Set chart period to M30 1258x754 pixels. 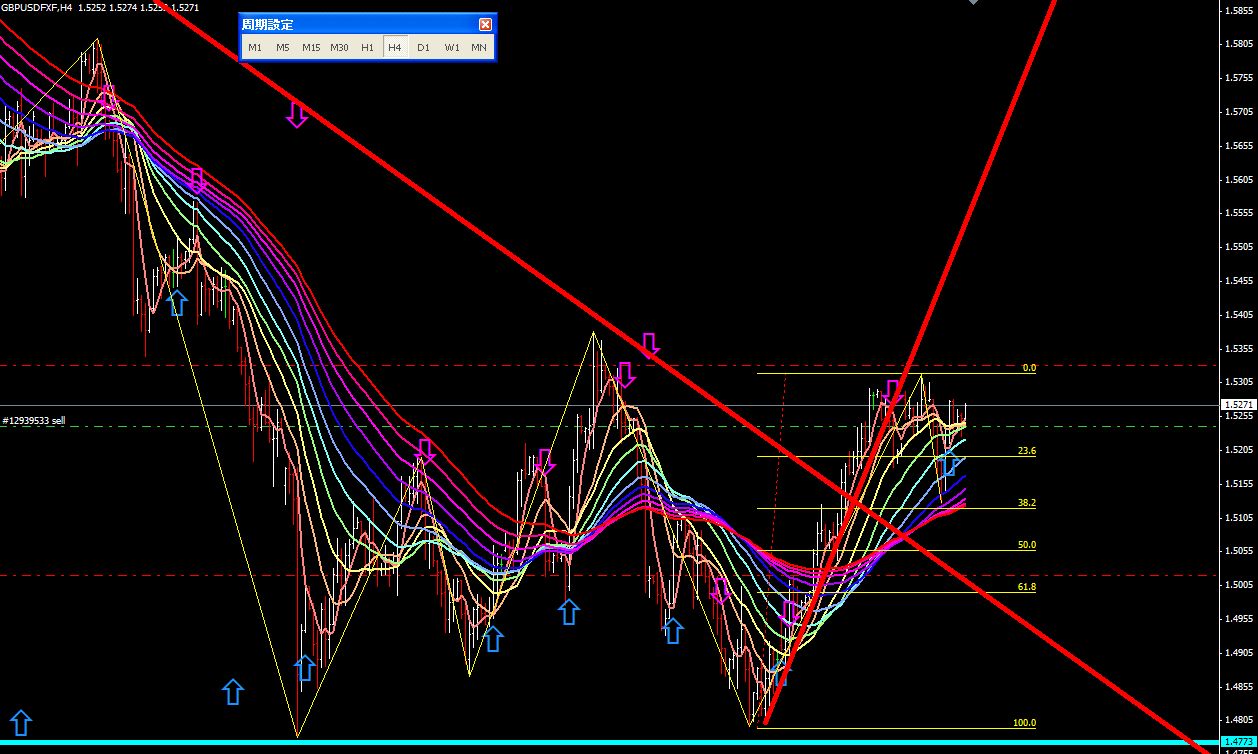coord(339,47)
